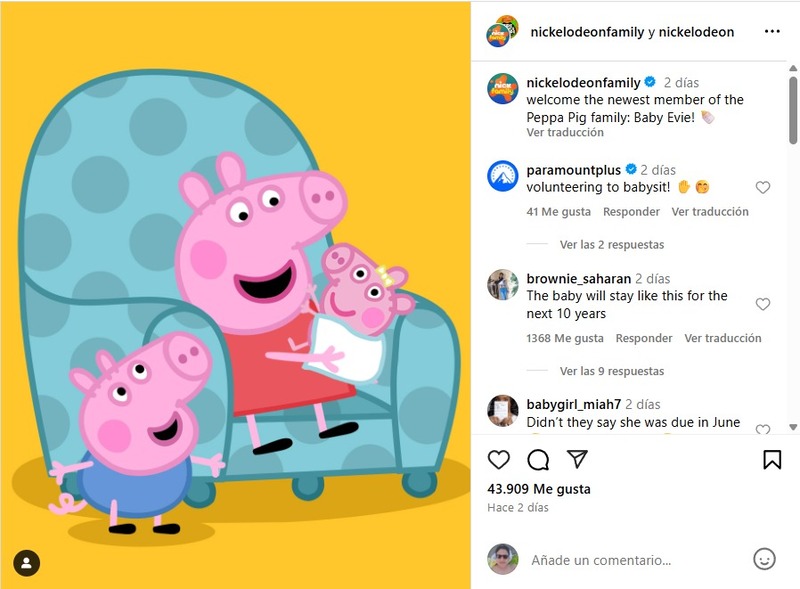Open the emoji picker in comment box
Viewport: 800px width, 589px height.
click(764, 559)
